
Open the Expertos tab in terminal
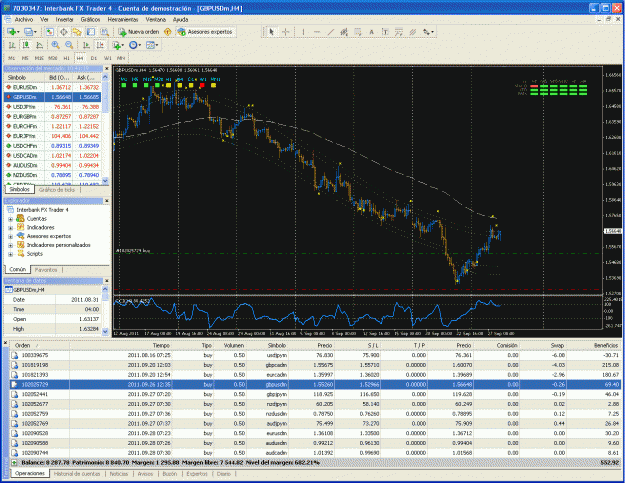click(x=197, y=474)
